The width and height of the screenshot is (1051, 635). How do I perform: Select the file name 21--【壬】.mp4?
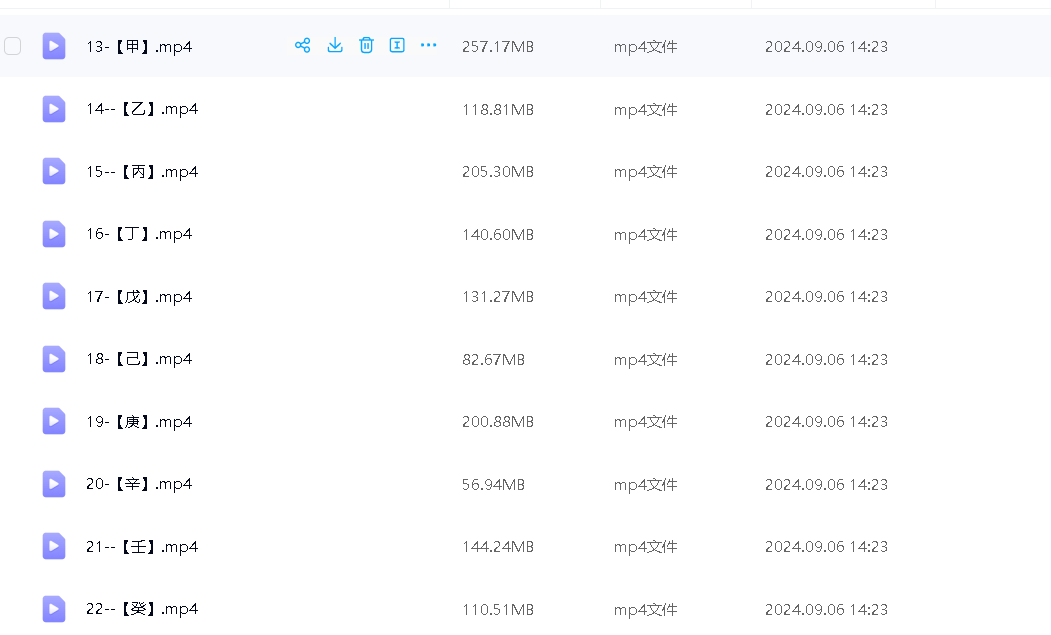[x=142, y=547]
